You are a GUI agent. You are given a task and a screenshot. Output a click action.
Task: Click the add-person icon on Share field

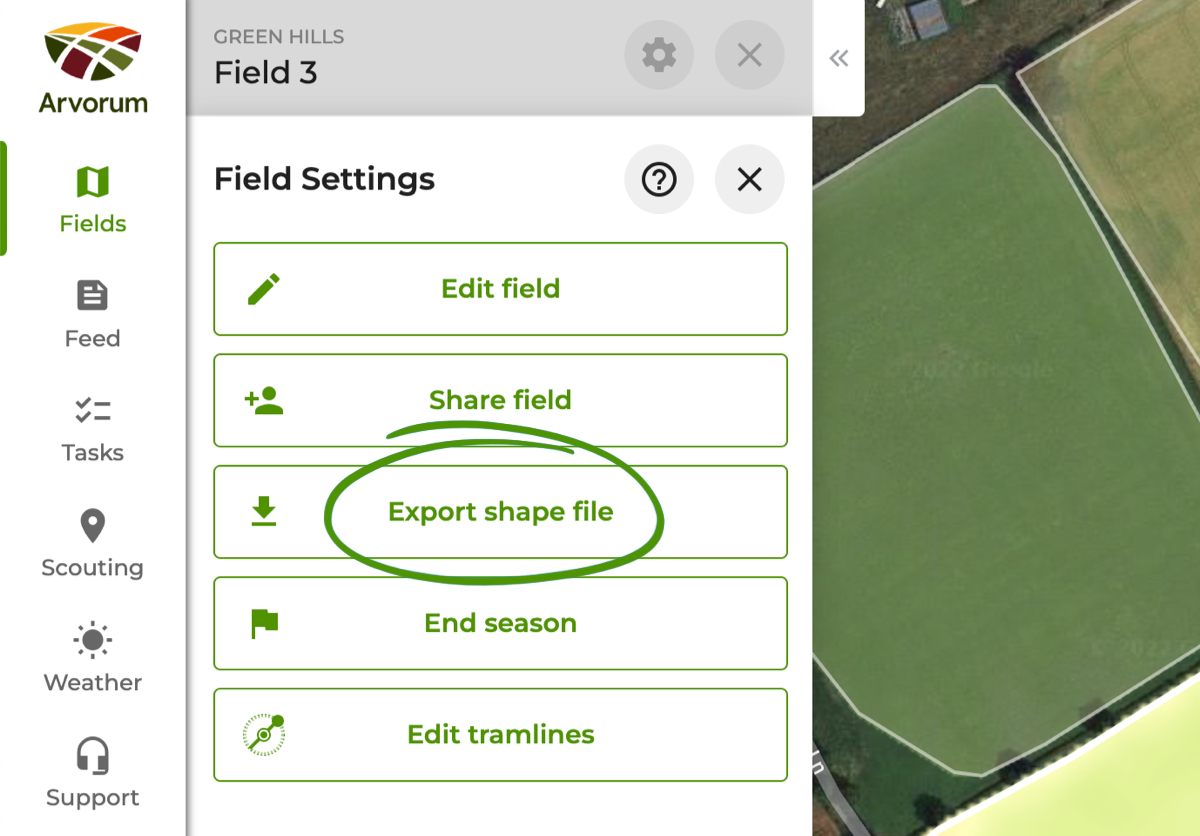point(263,399)
